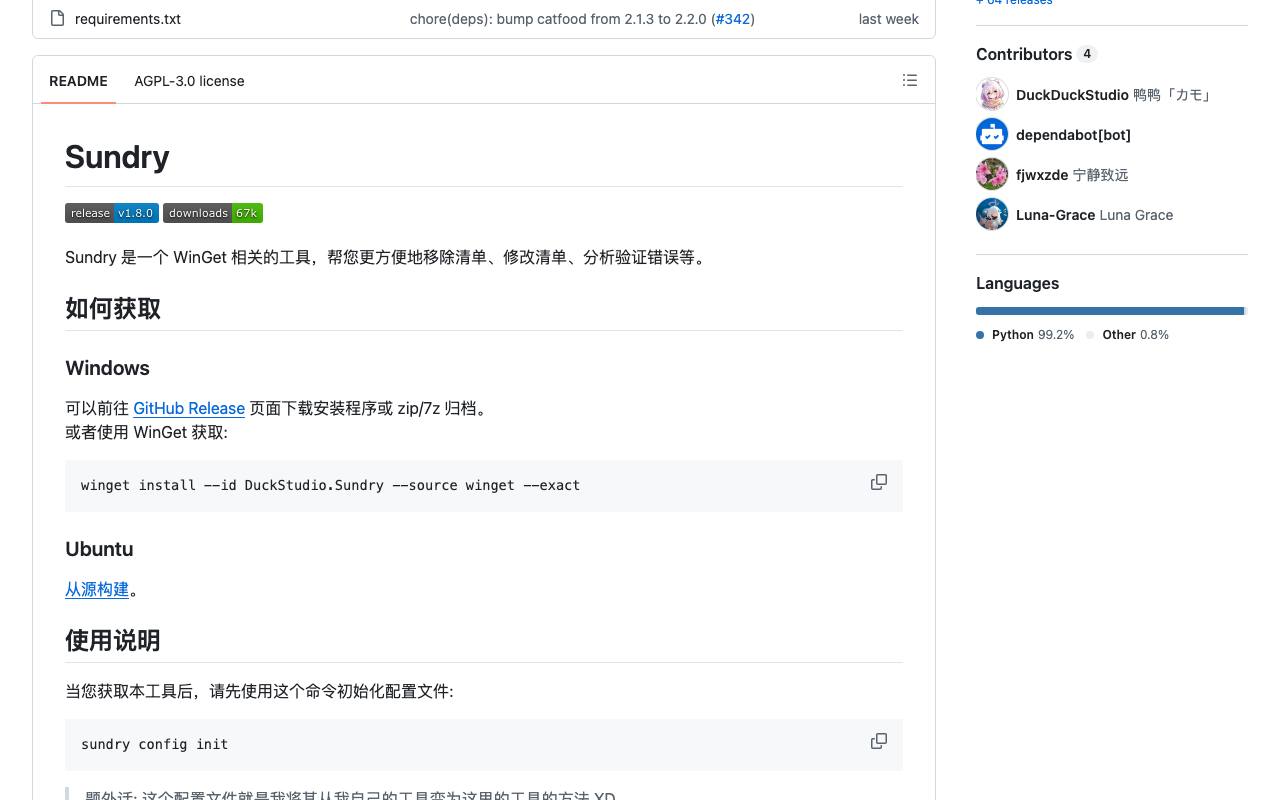Open dependabot[bot] contributor profile name

pos(1073,135)
